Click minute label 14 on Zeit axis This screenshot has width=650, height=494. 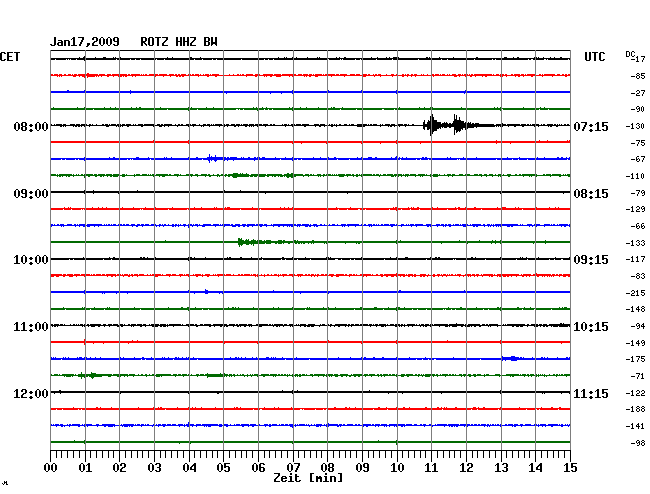(535, 468)
